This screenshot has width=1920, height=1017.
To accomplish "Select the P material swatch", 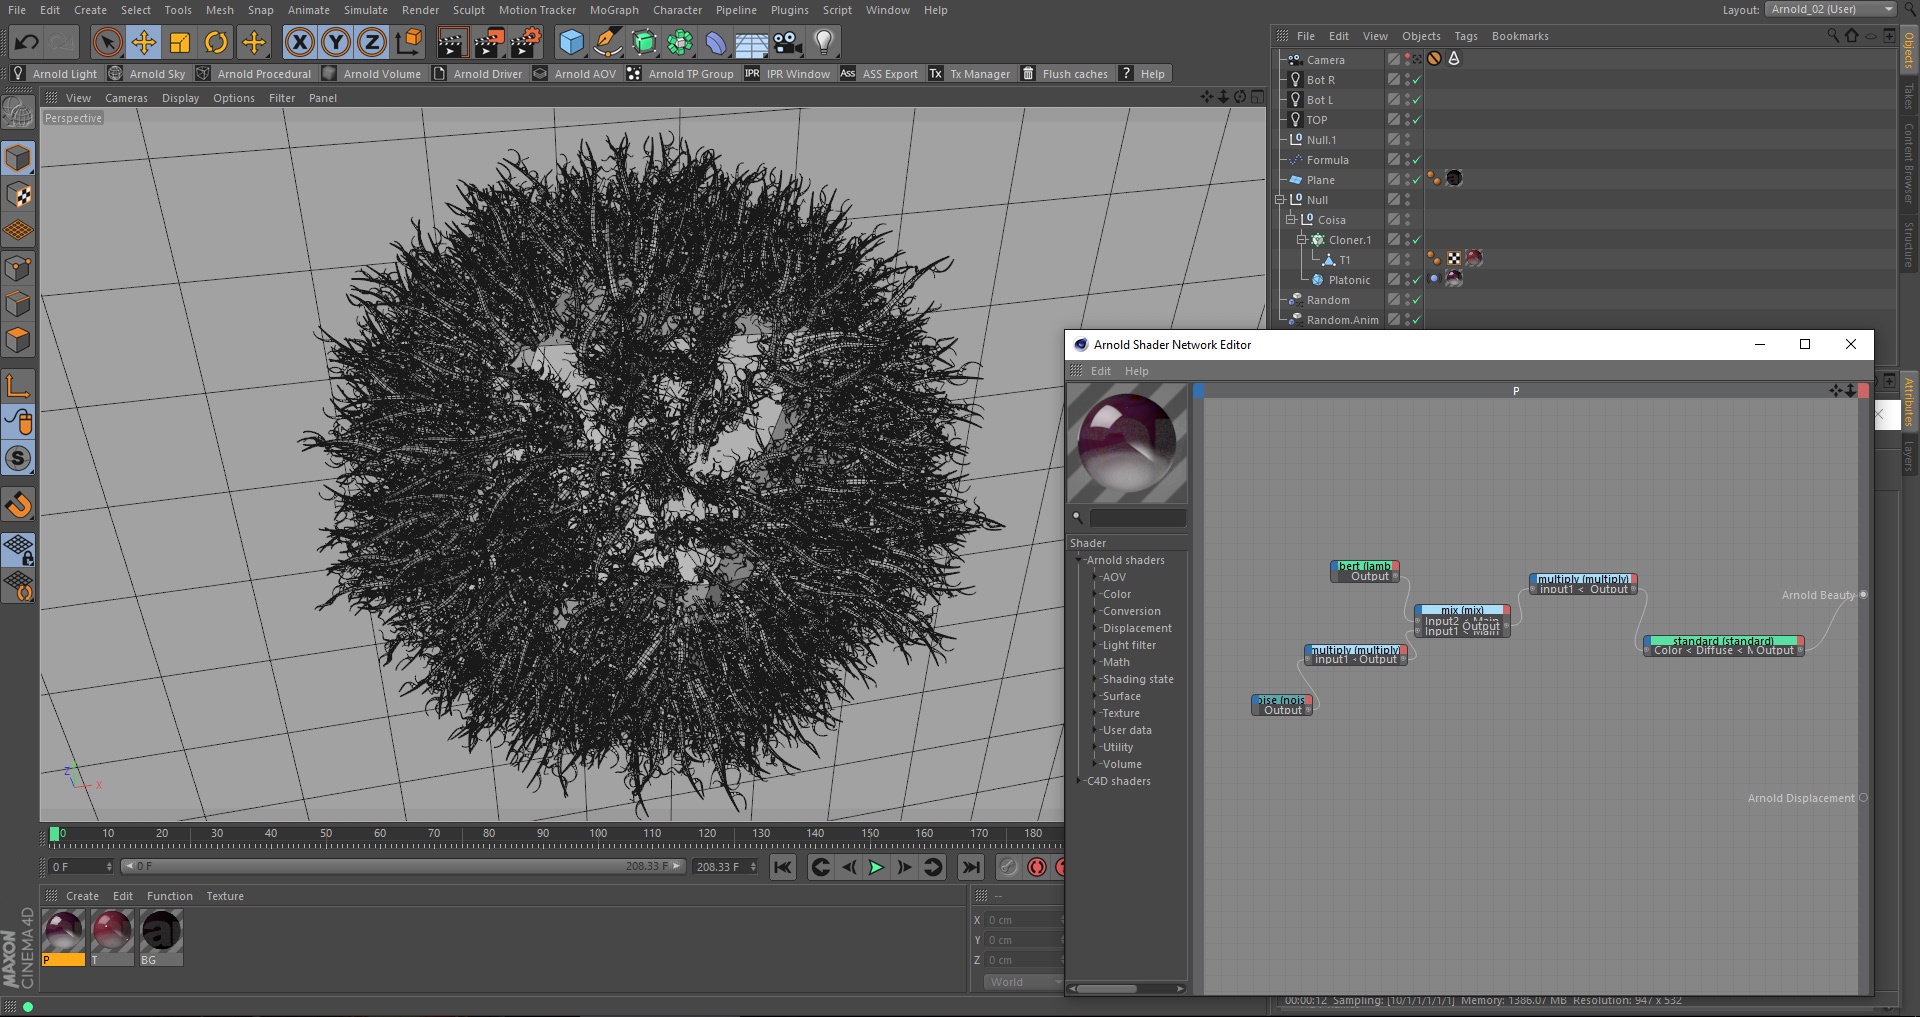I will click(x=63, y=932).
